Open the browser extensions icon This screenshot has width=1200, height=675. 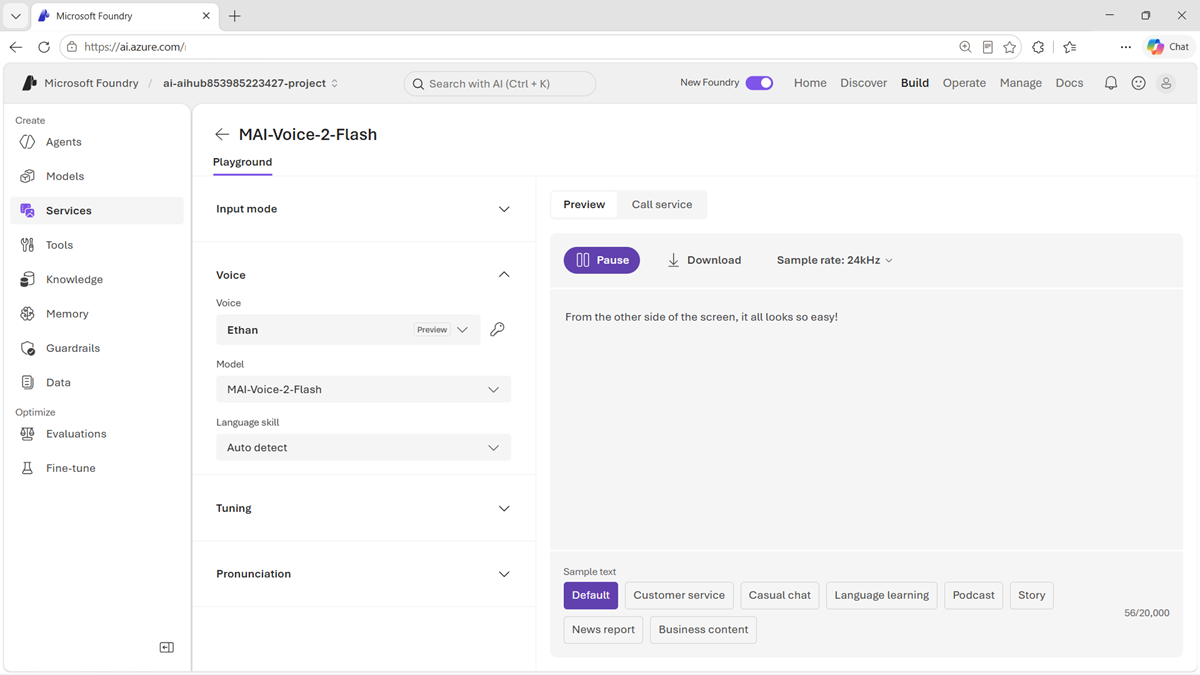[x=1038, y=47]
